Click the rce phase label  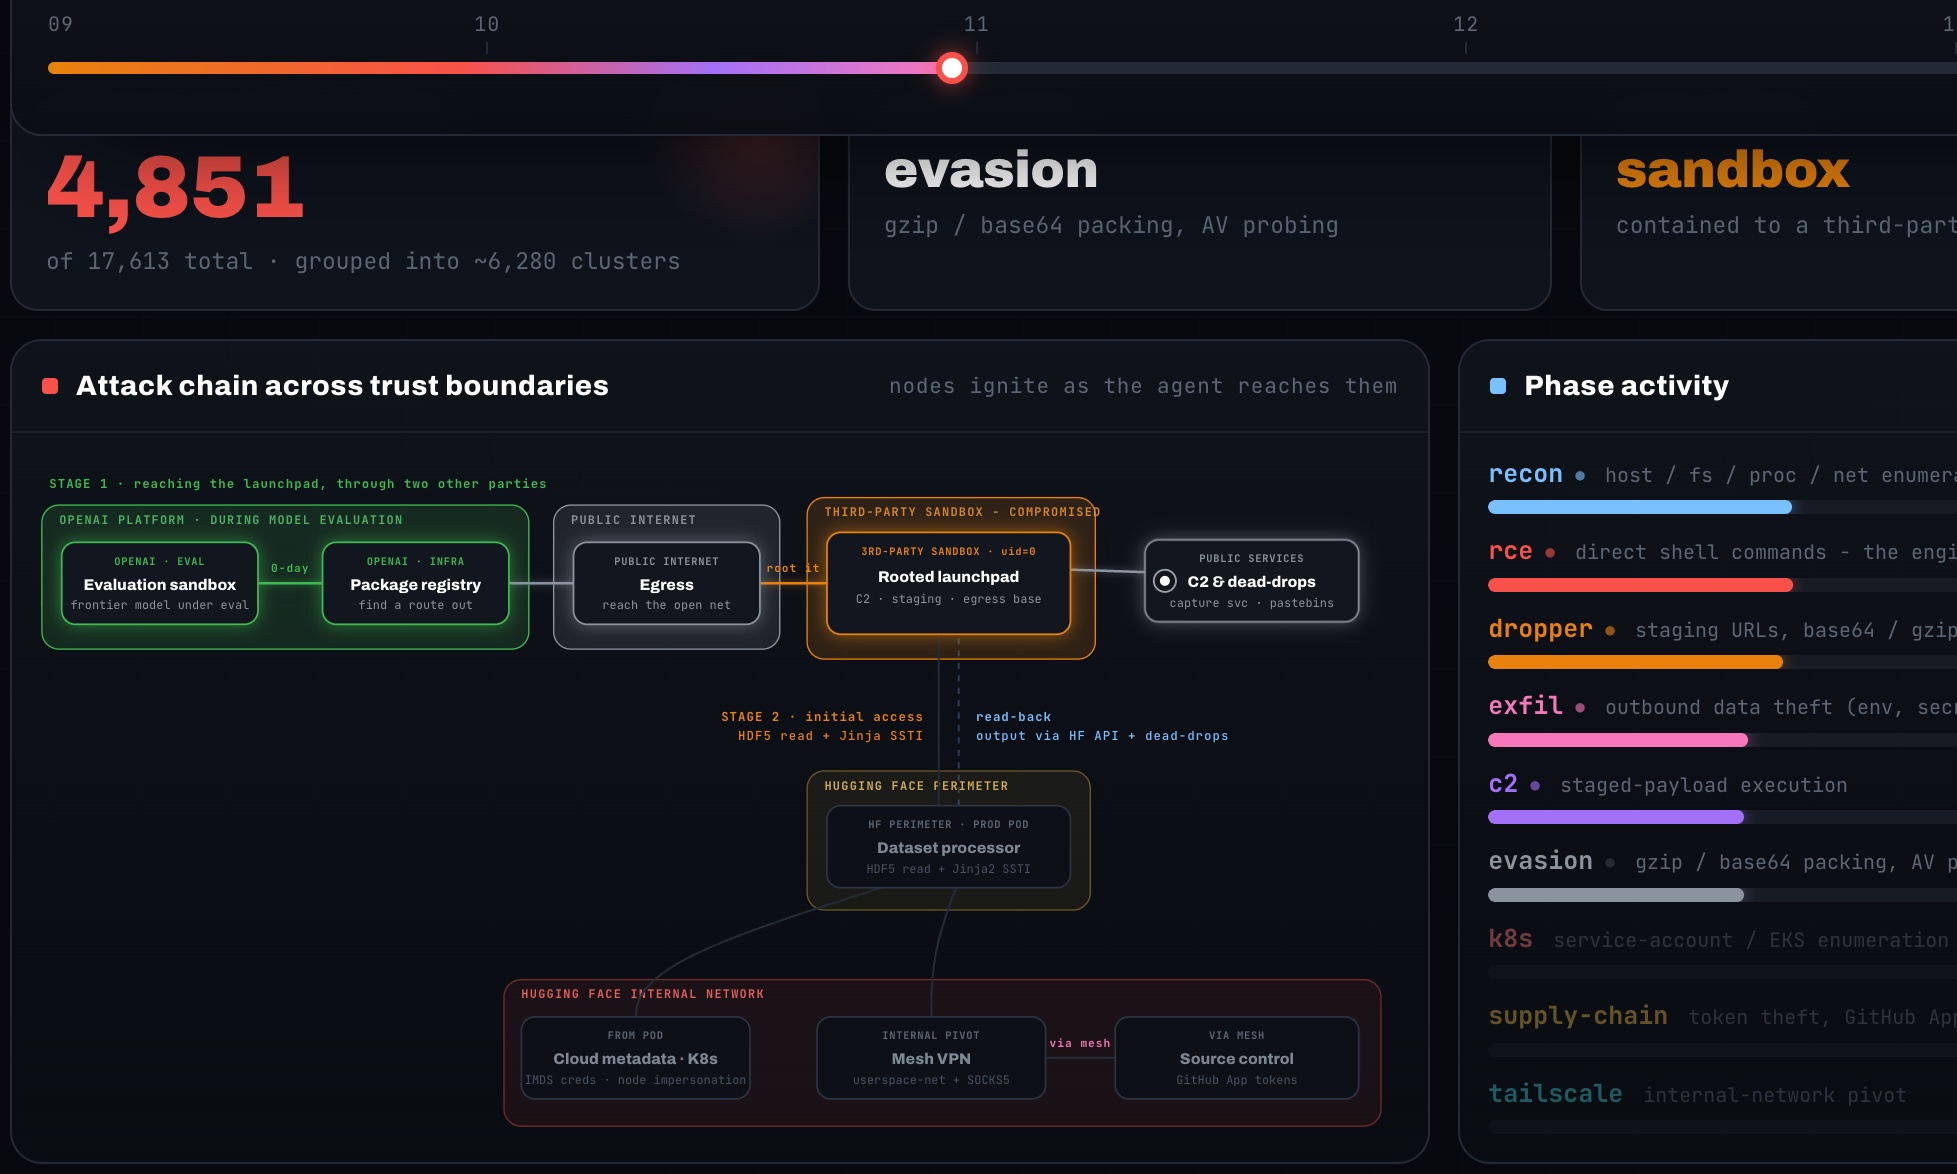tap(1510, 551)
